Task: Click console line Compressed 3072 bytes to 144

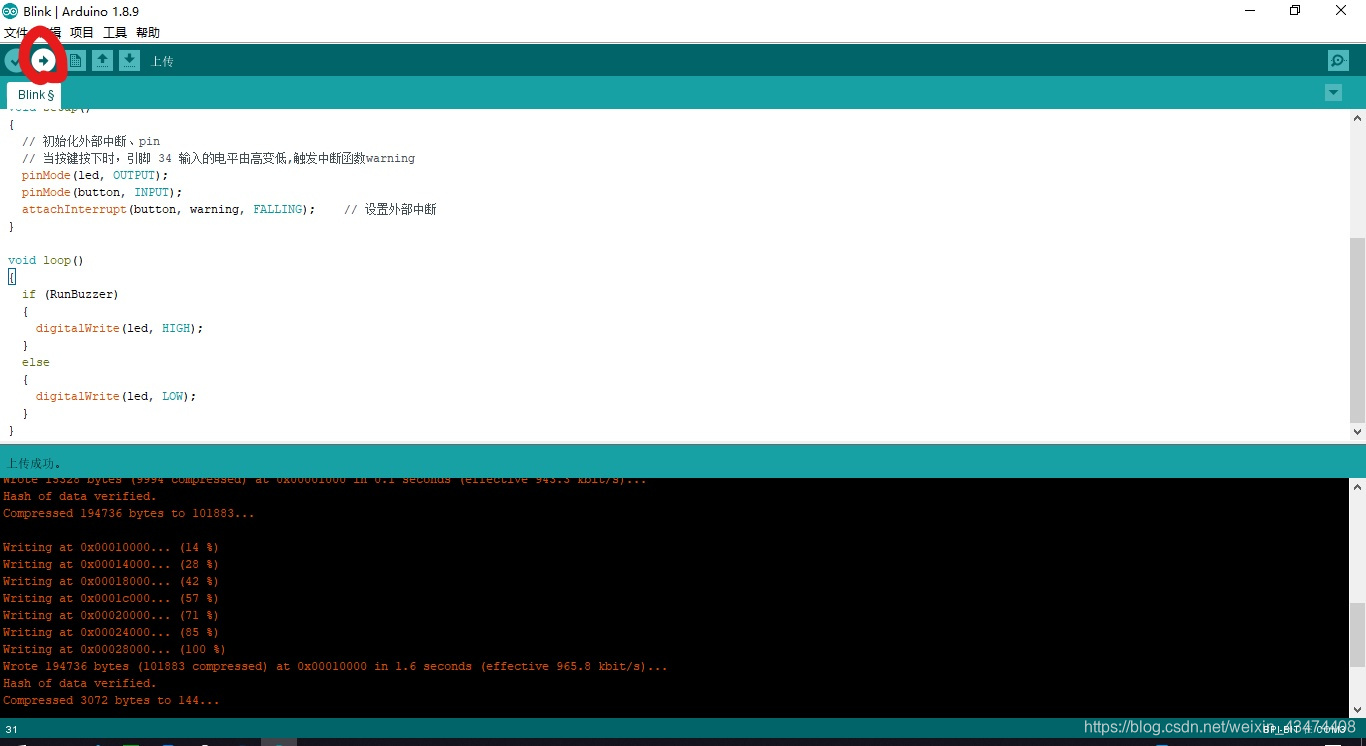Action: (x=111, y=700)
